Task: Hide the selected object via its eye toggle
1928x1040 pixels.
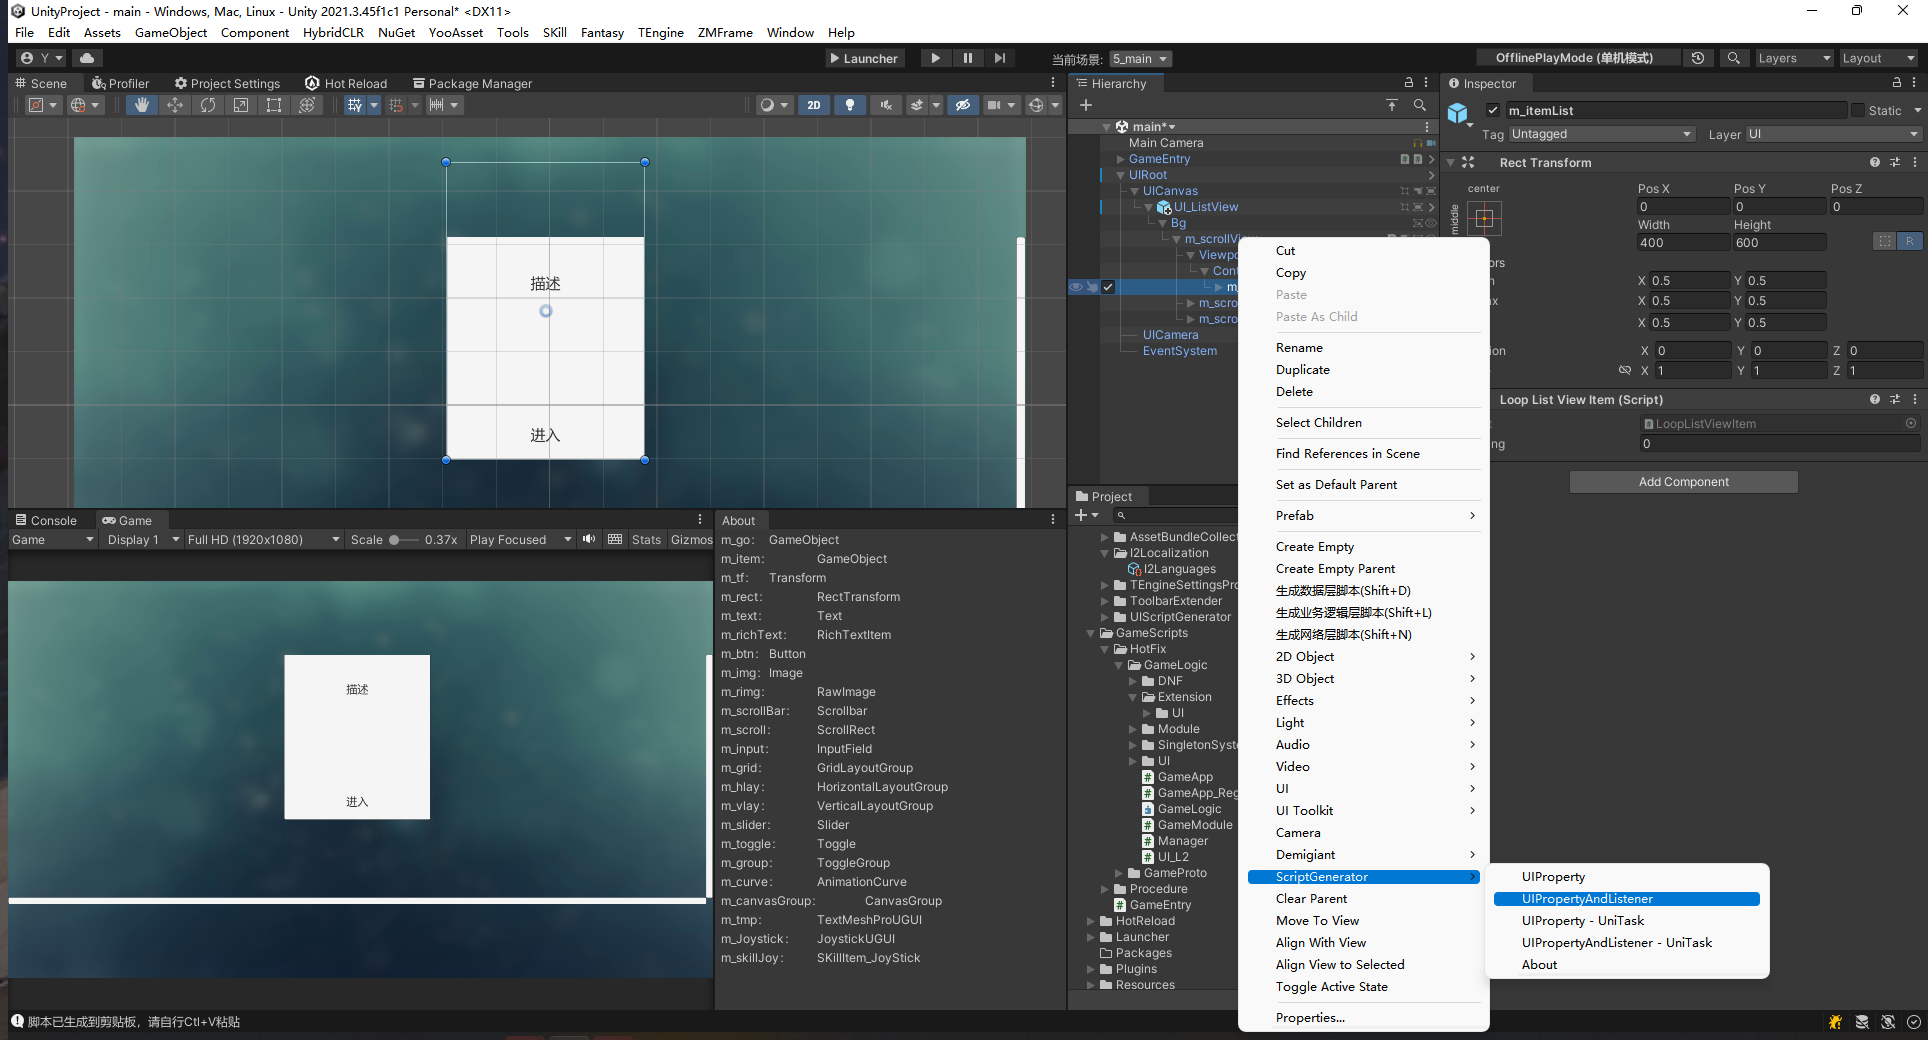Action: [x=1075, y=287]
